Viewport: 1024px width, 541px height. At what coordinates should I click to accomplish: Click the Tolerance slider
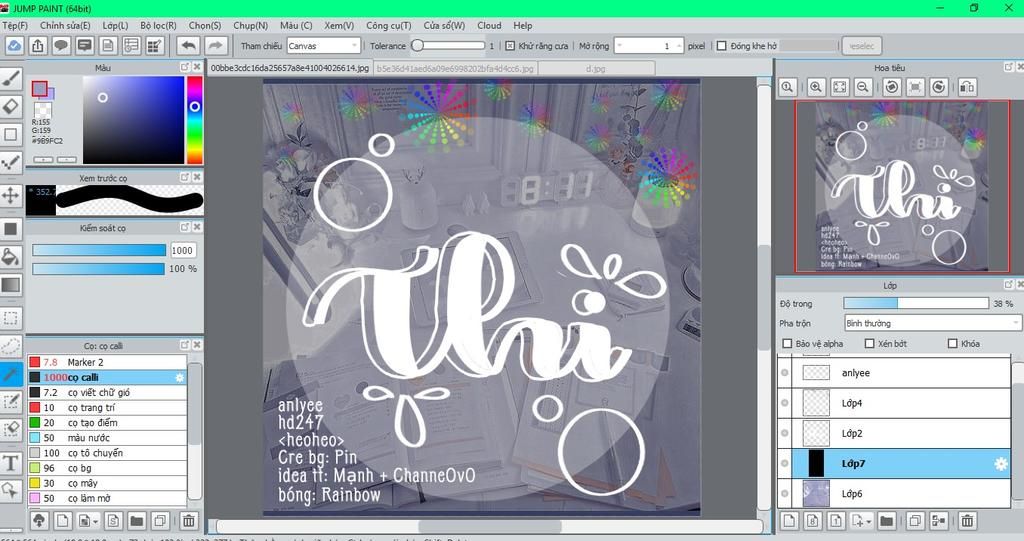pos(449,46)
